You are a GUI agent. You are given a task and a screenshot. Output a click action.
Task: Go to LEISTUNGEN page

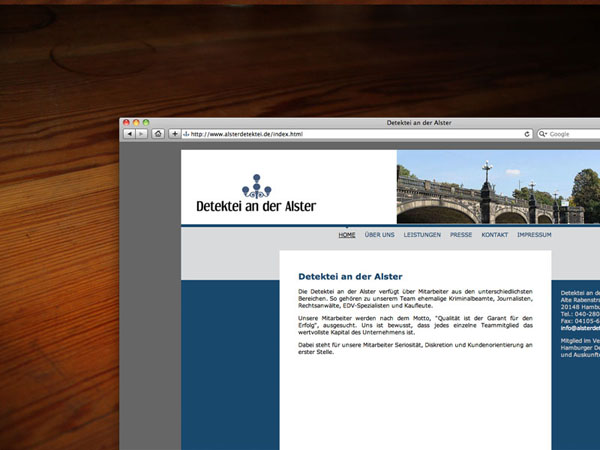point(422,235)
